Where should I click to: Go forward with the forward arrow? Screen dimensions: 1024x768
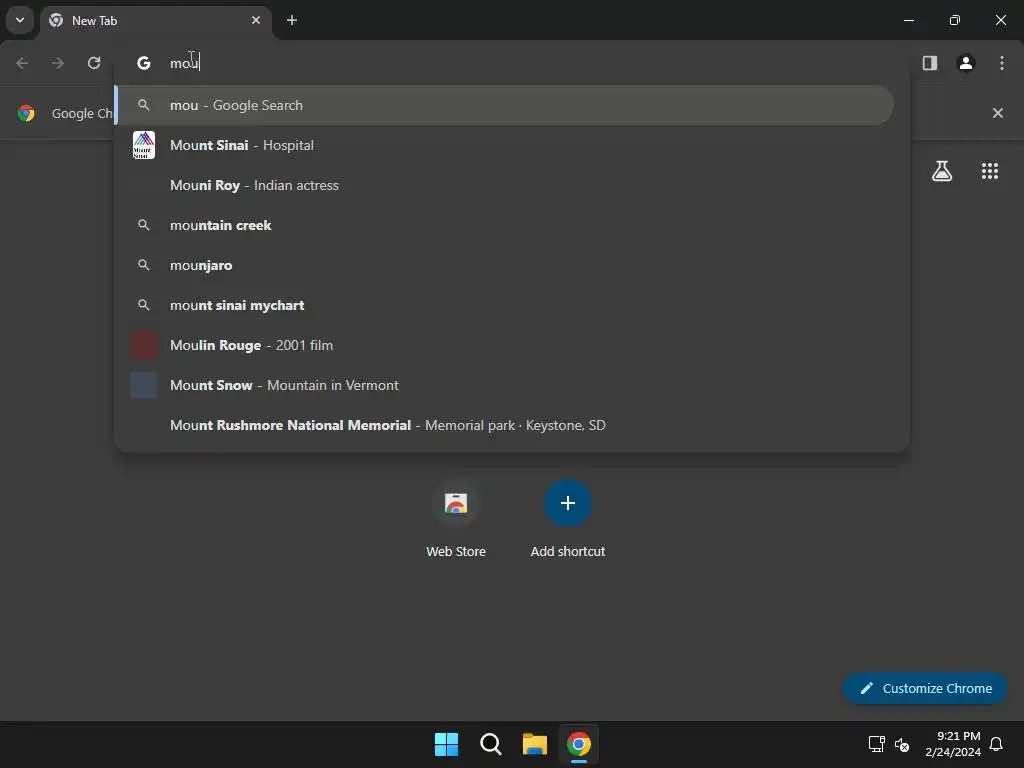pos(58,63)
